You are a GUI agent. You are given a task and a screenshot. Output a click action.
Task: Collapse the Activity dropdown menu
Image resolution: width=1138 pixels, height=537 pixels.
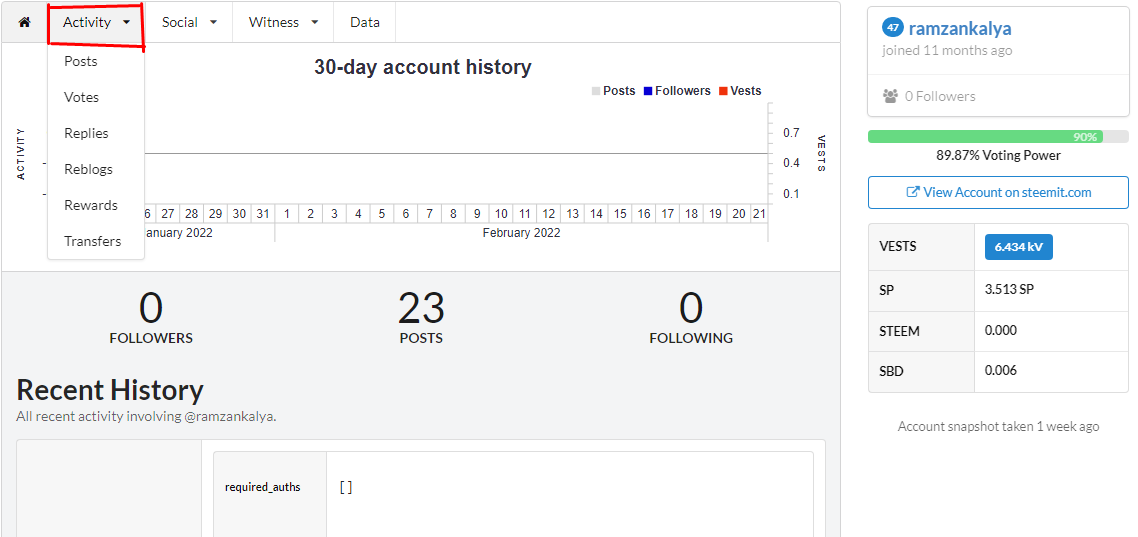click(x=96, y=22)
